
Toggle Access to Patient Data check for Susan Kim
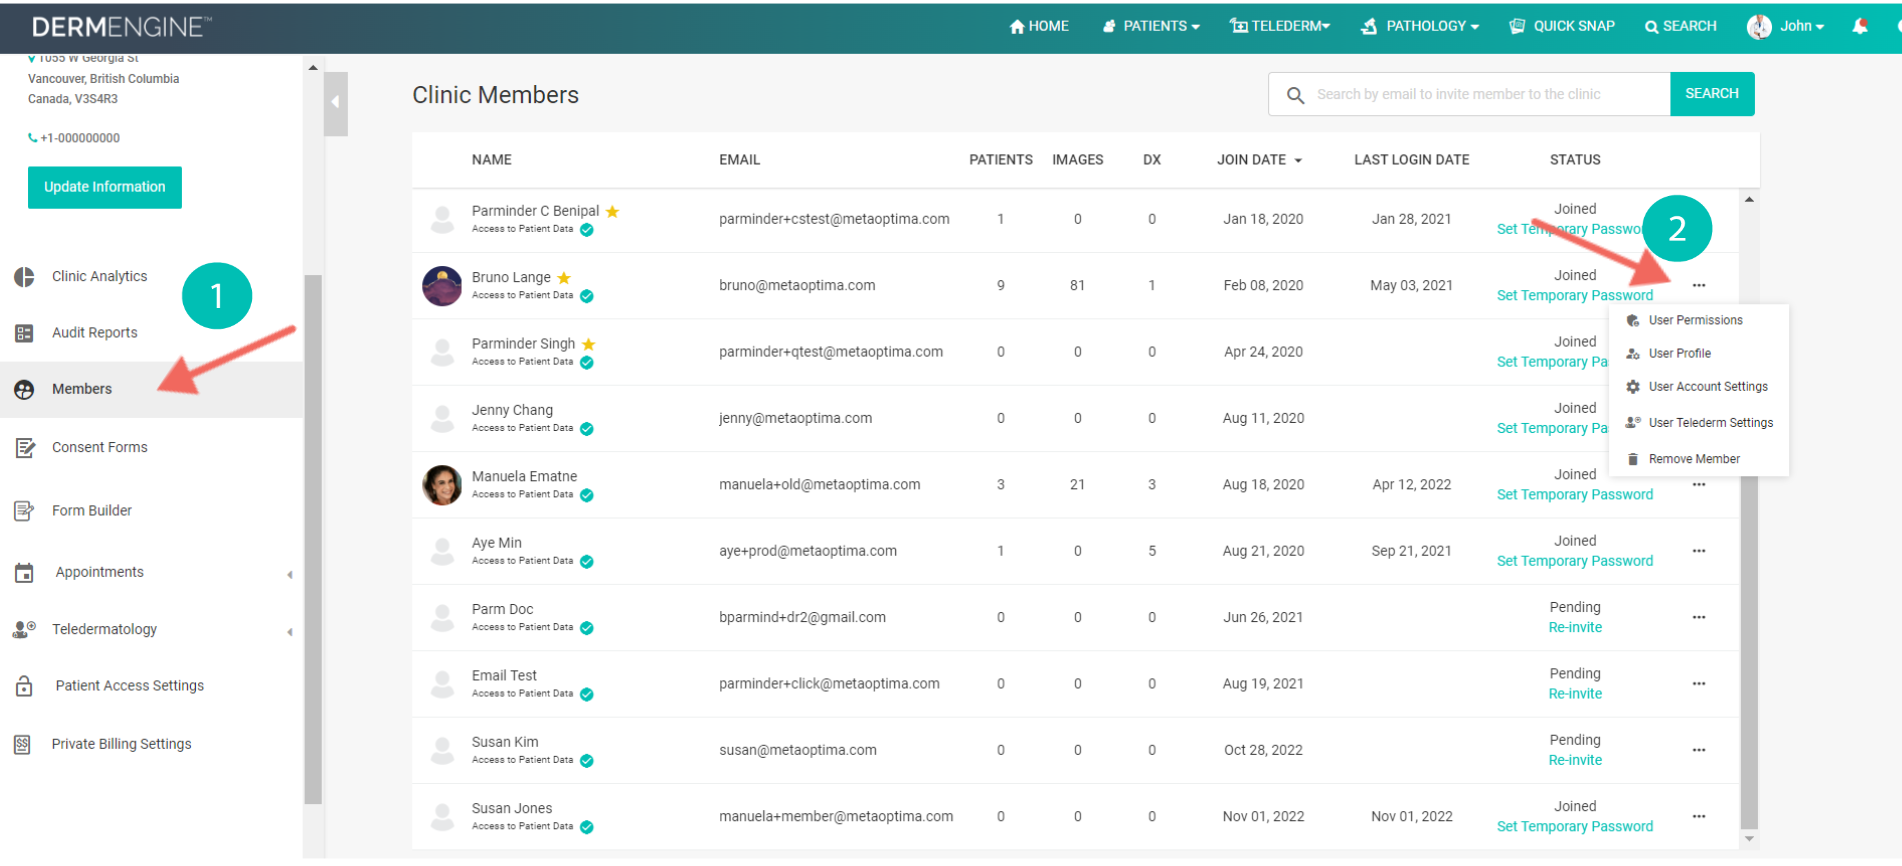[x=587, y=761]
